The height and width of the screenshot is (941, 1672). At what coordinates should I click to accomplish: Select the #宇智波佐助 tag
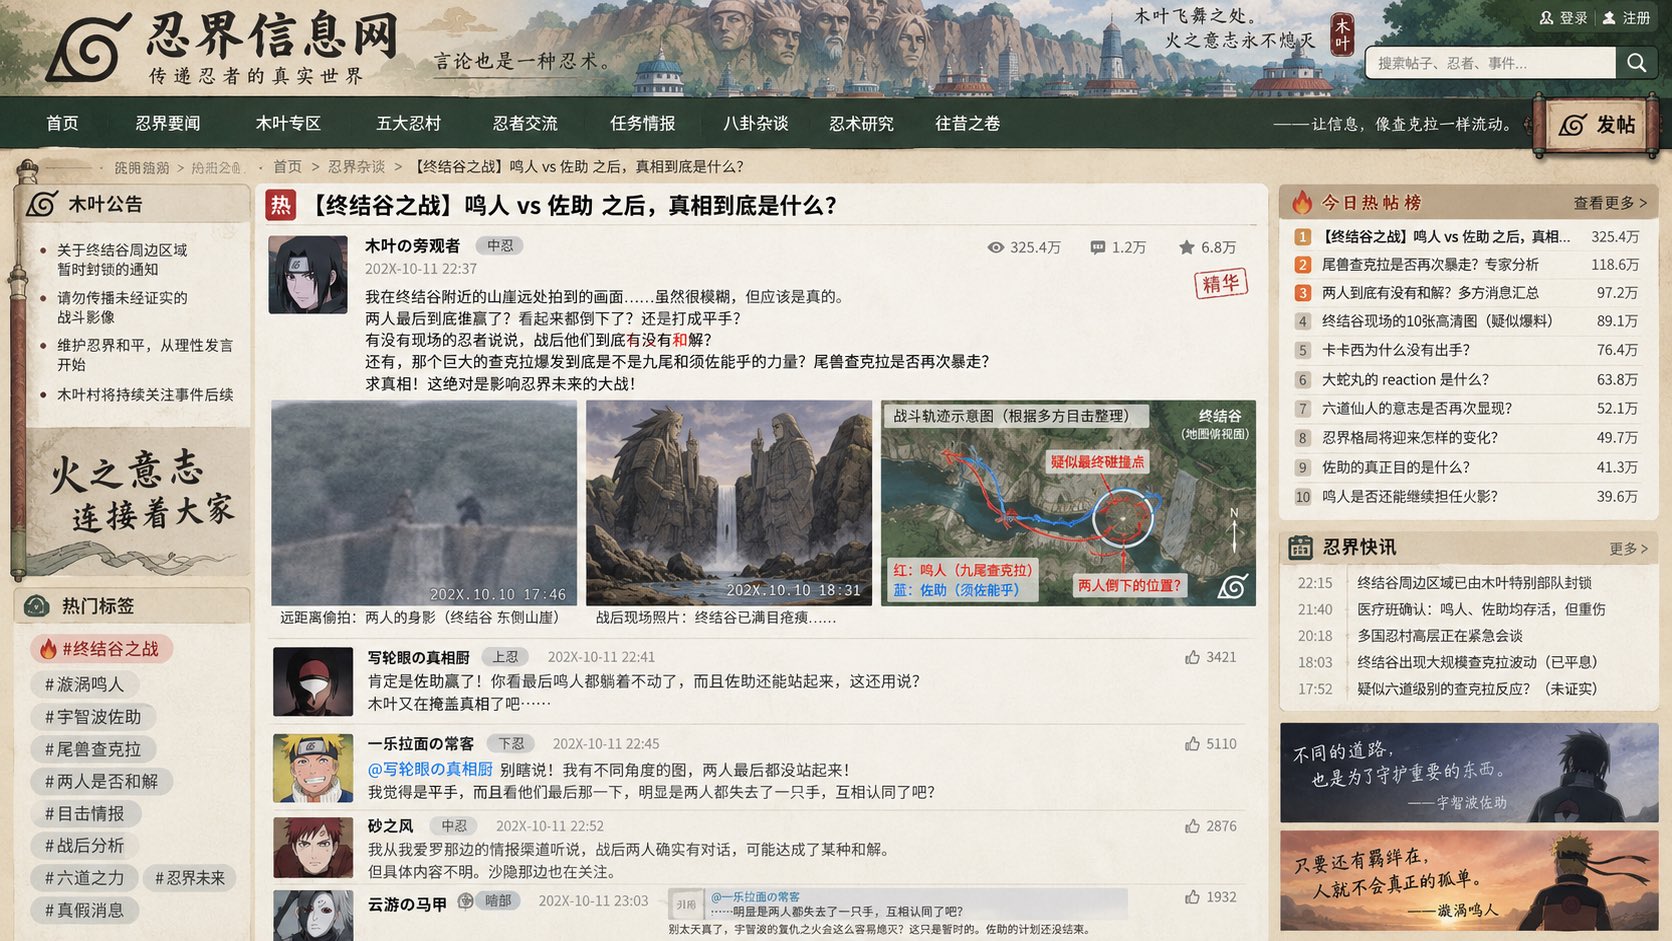(93, 717)
